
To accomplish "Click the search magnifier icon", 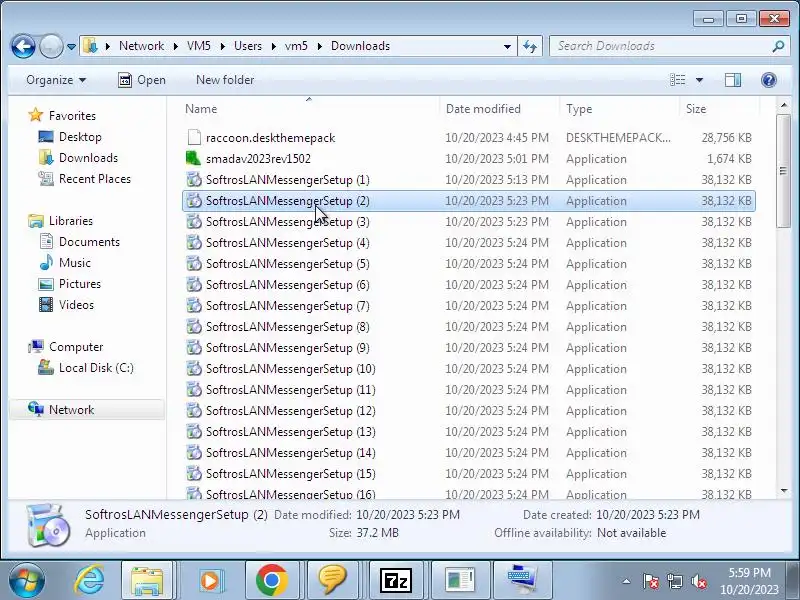I will (x=778, y=46).
